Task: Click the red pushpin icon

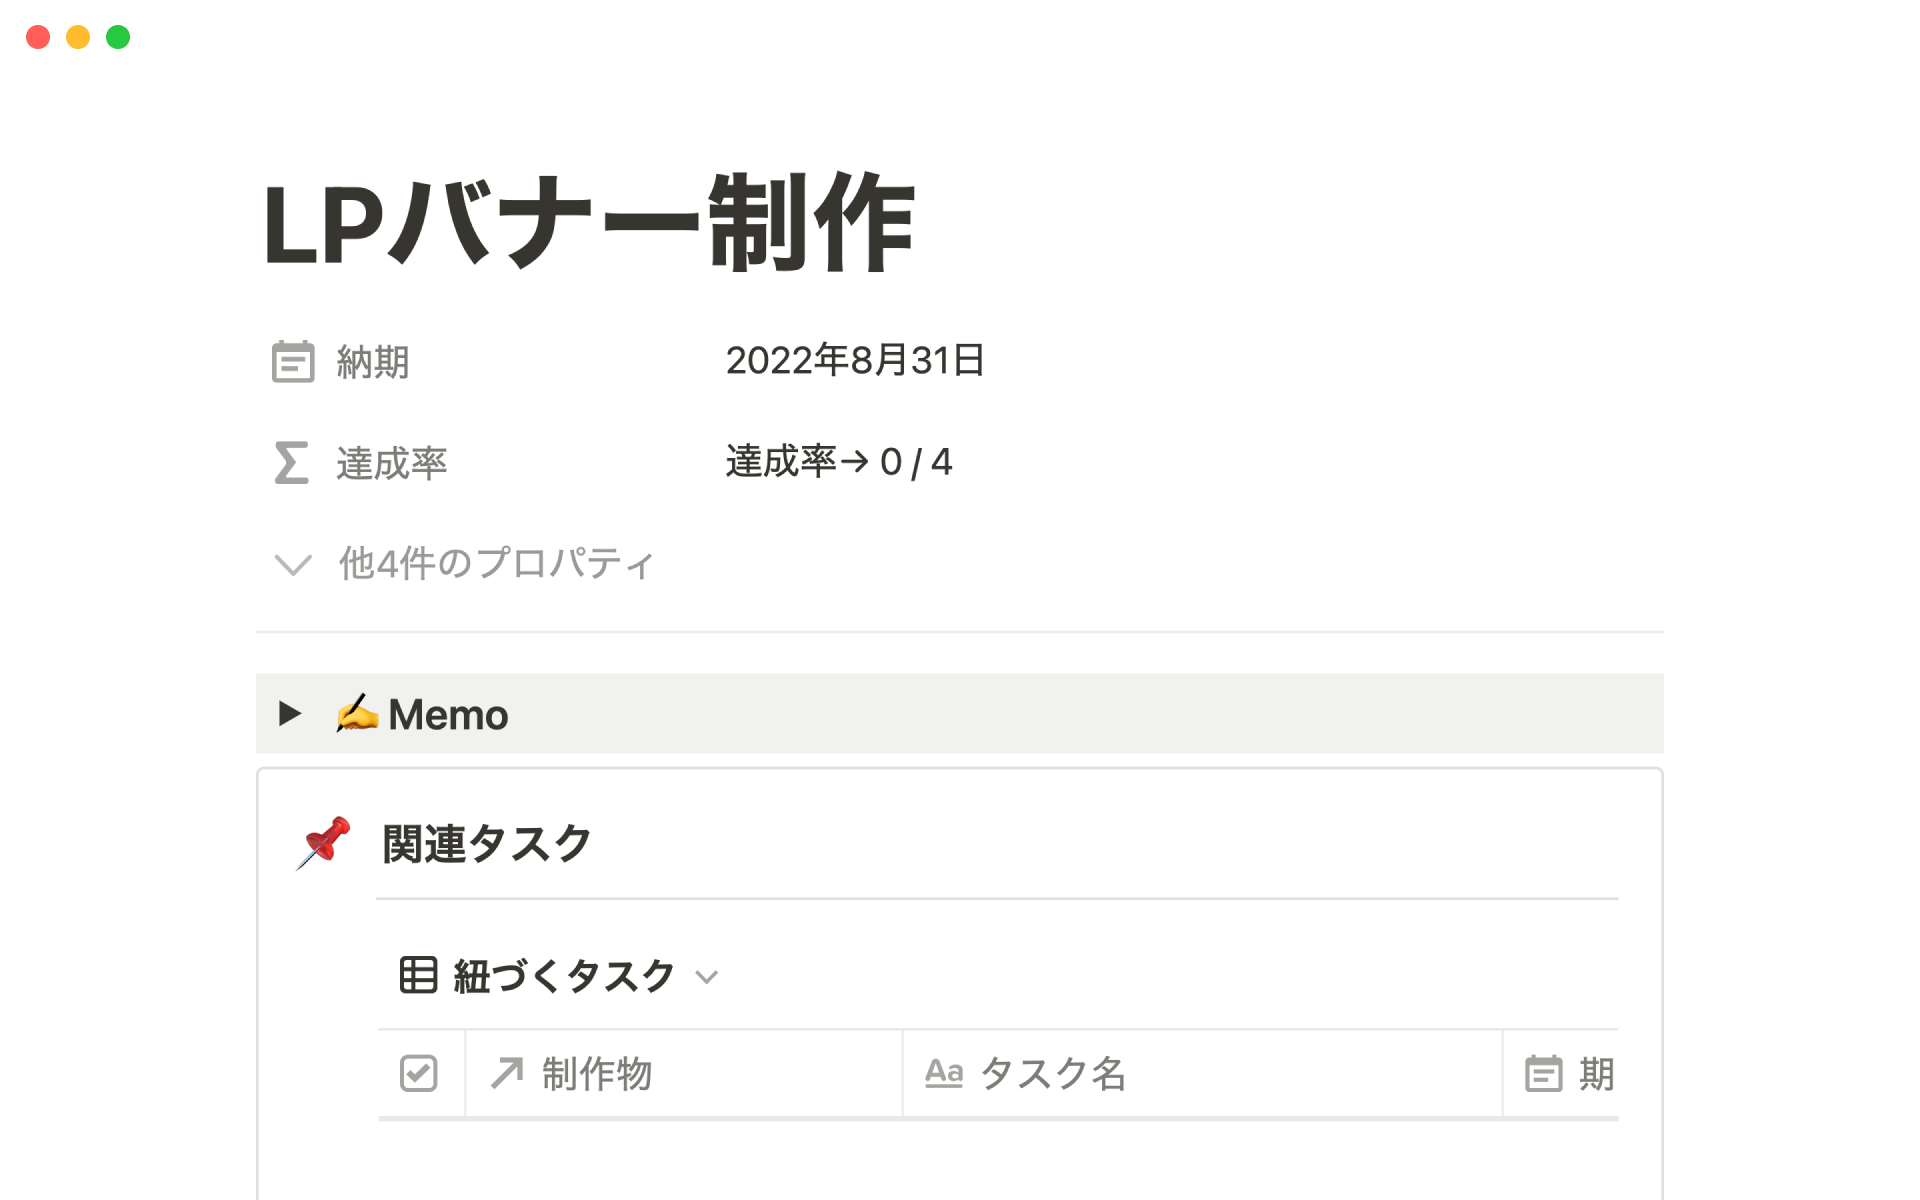Action: click(x=324, y=842)
